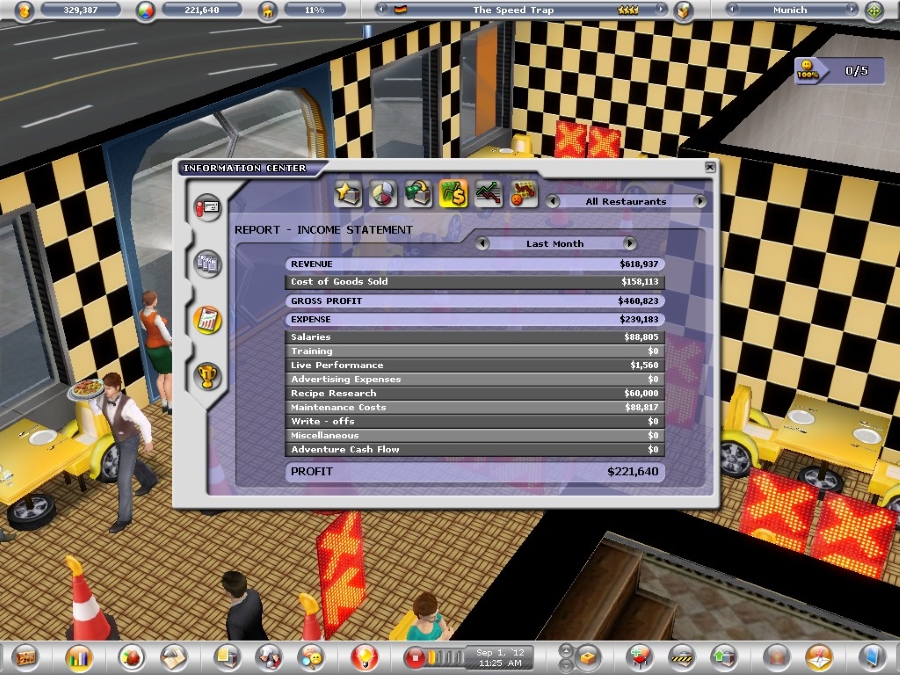Show previous restaurant in All Restaurants selector
The width and height of the screenshot is (900, 675).
(x=553, y=201)
